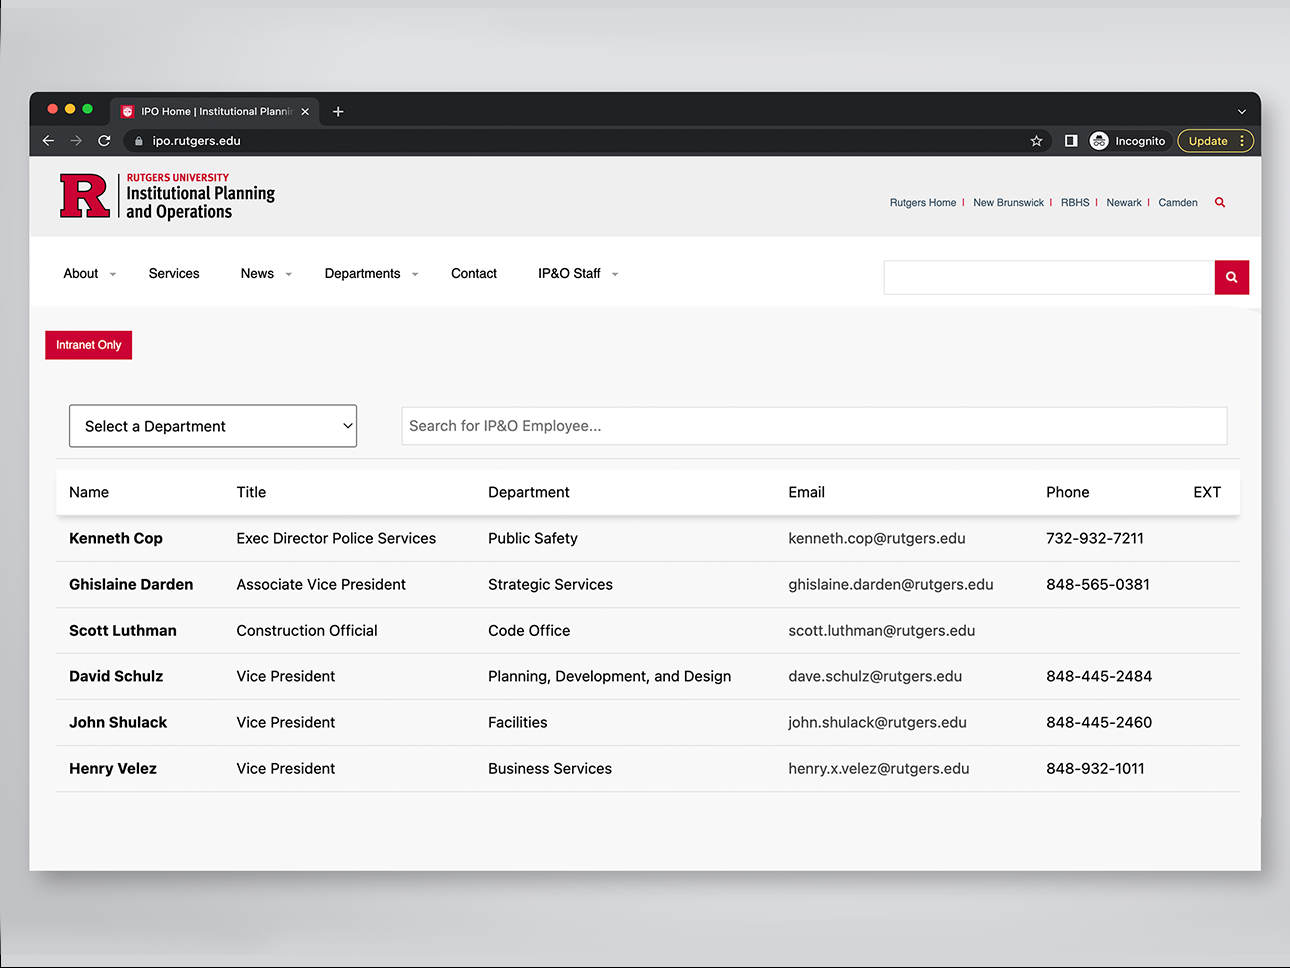Click the red search magnifying glass icon

(x=1231, y=277)
